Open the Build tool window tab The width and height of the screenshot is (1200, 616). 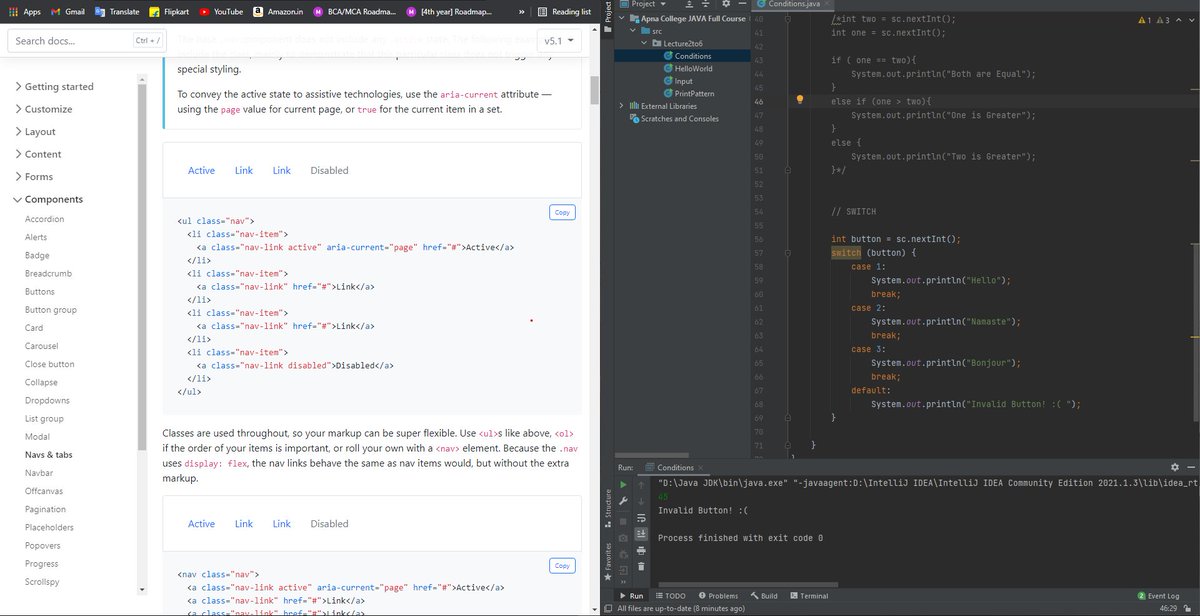tap(763, 596)
